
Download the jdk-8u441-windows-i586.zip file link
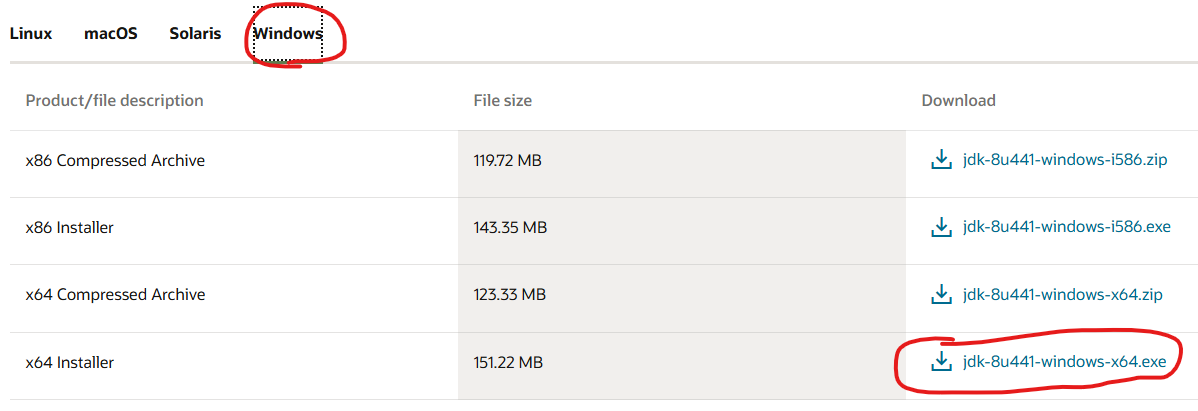coord(1066,160)
